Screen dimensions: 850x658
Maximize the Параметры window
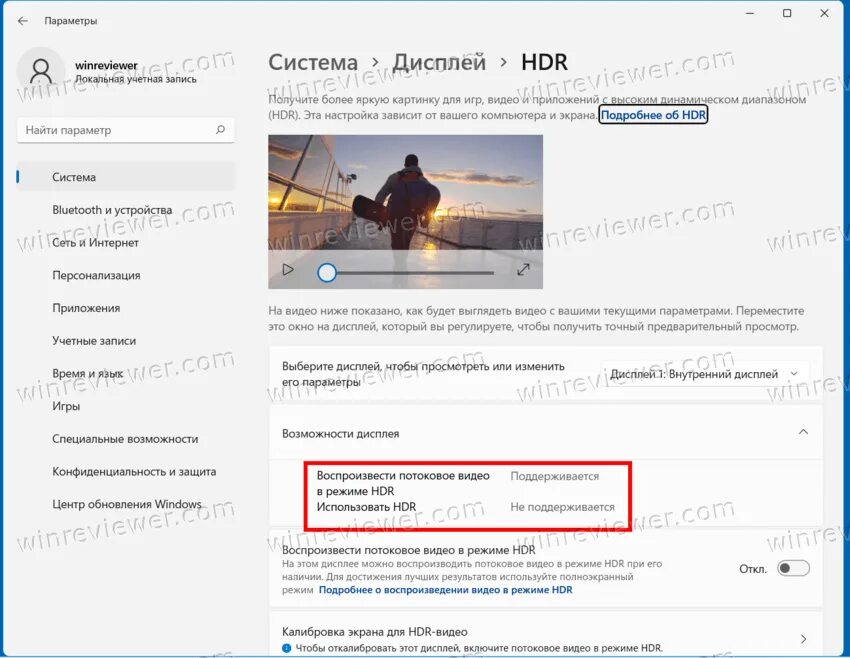[787, 14]
